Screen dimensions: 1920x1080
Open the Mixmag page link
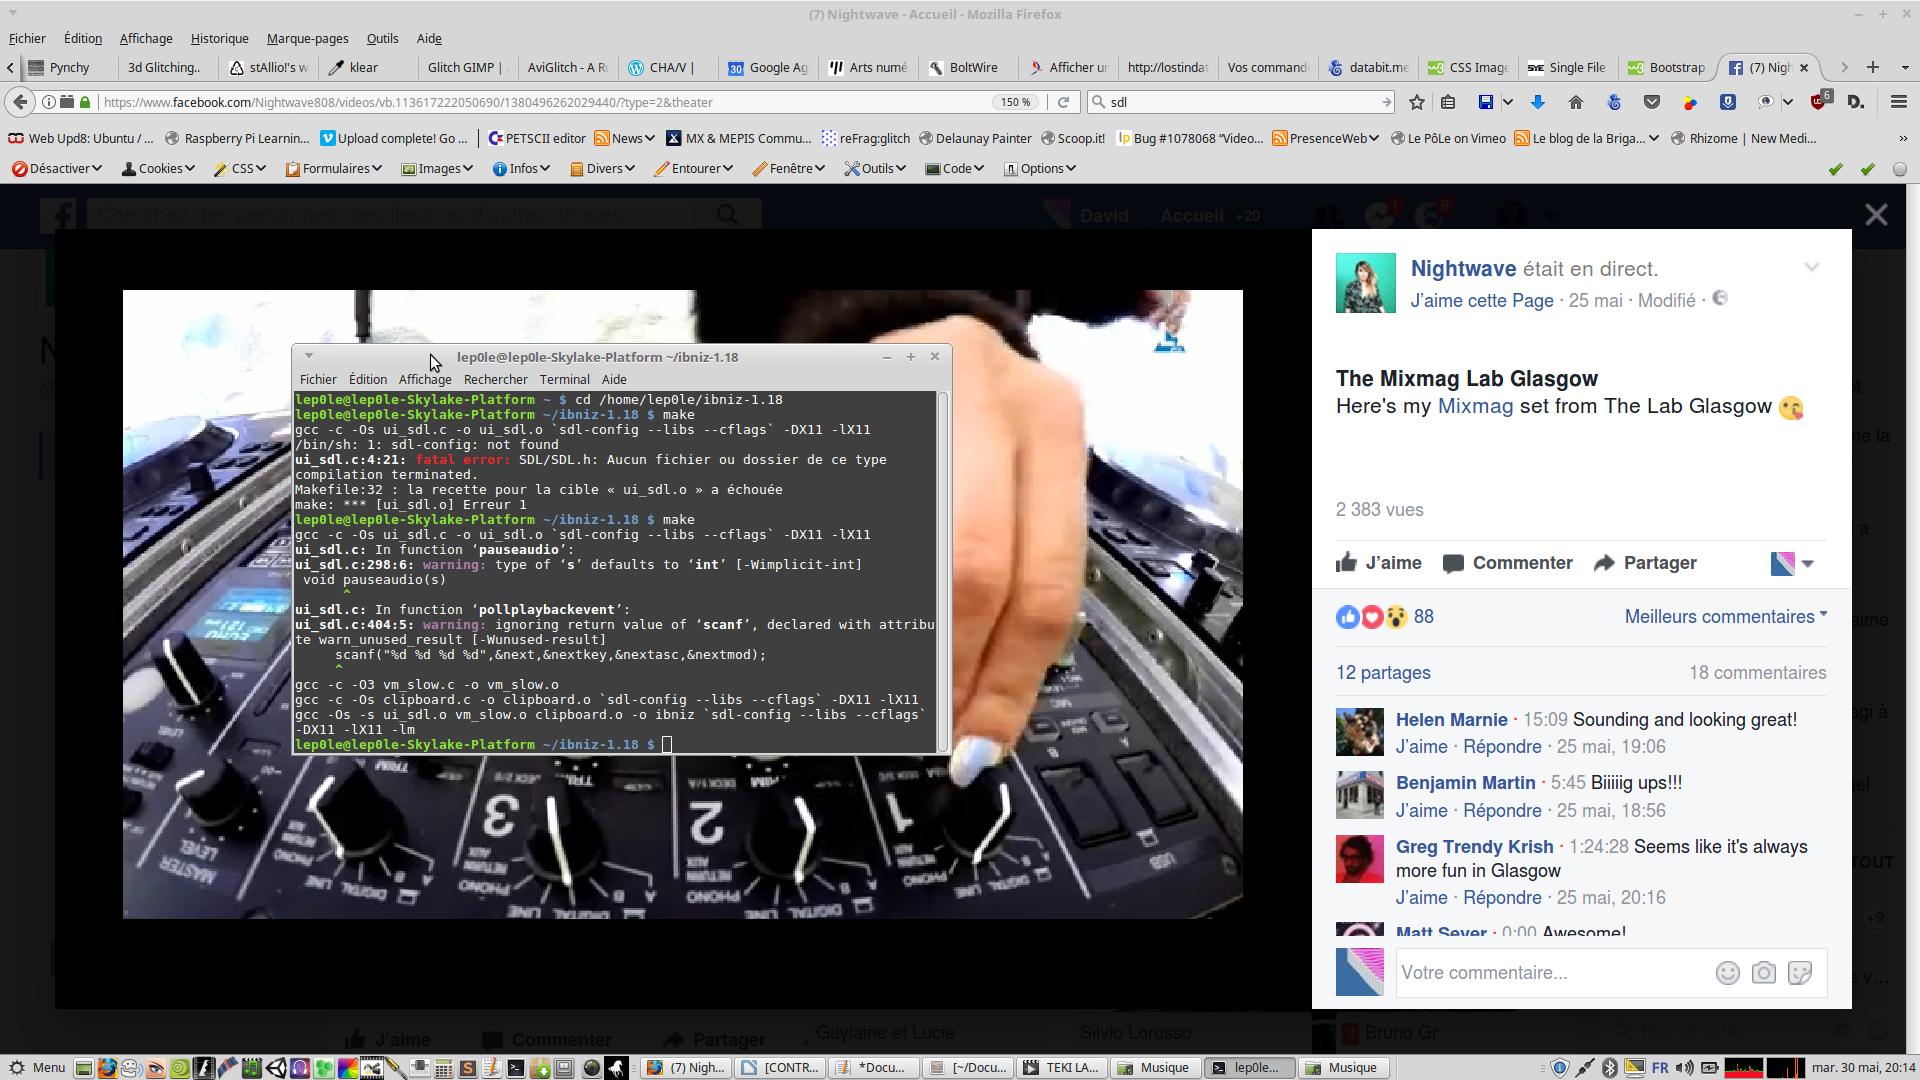(x=1475, y=407)
